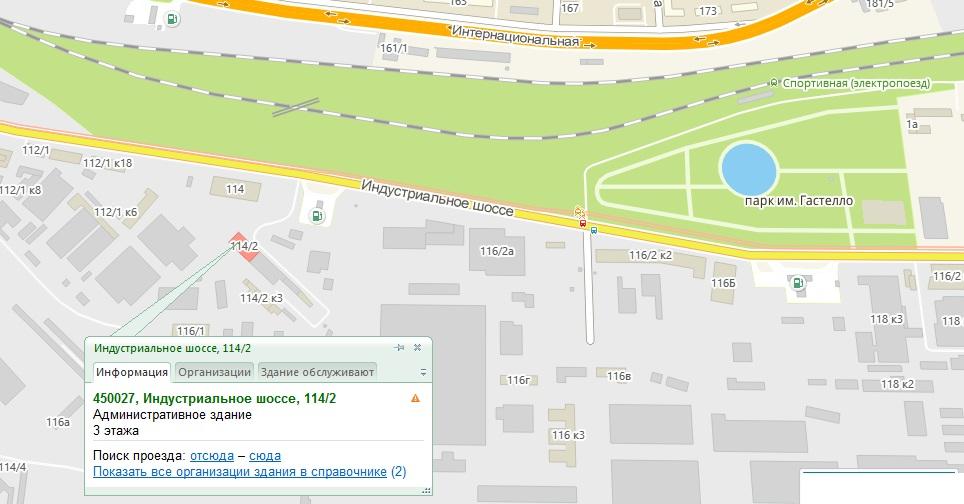Click the 'сюда' route link
The width and height of the screenshot is (964, 504).
(x=265, y=456)
